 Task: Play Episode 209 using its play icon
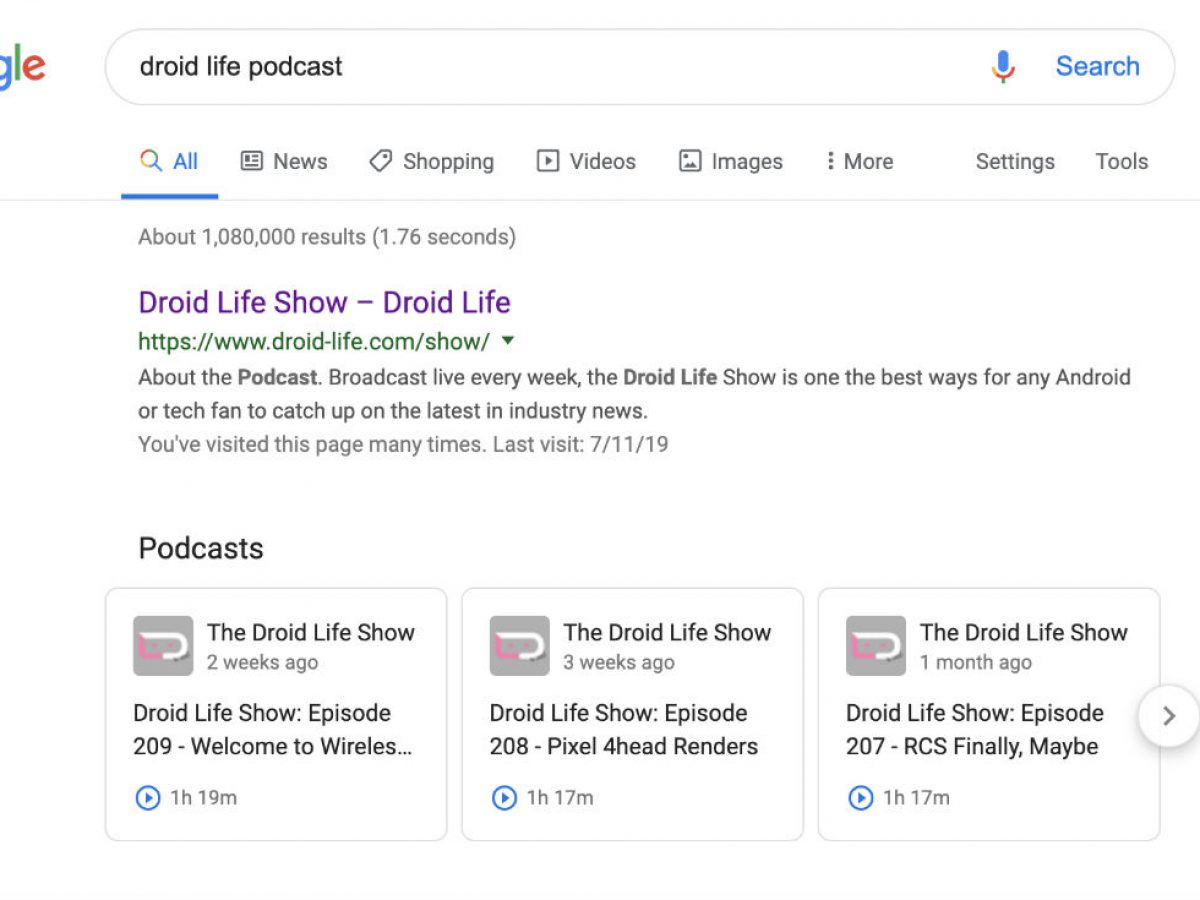pos(147,798)
